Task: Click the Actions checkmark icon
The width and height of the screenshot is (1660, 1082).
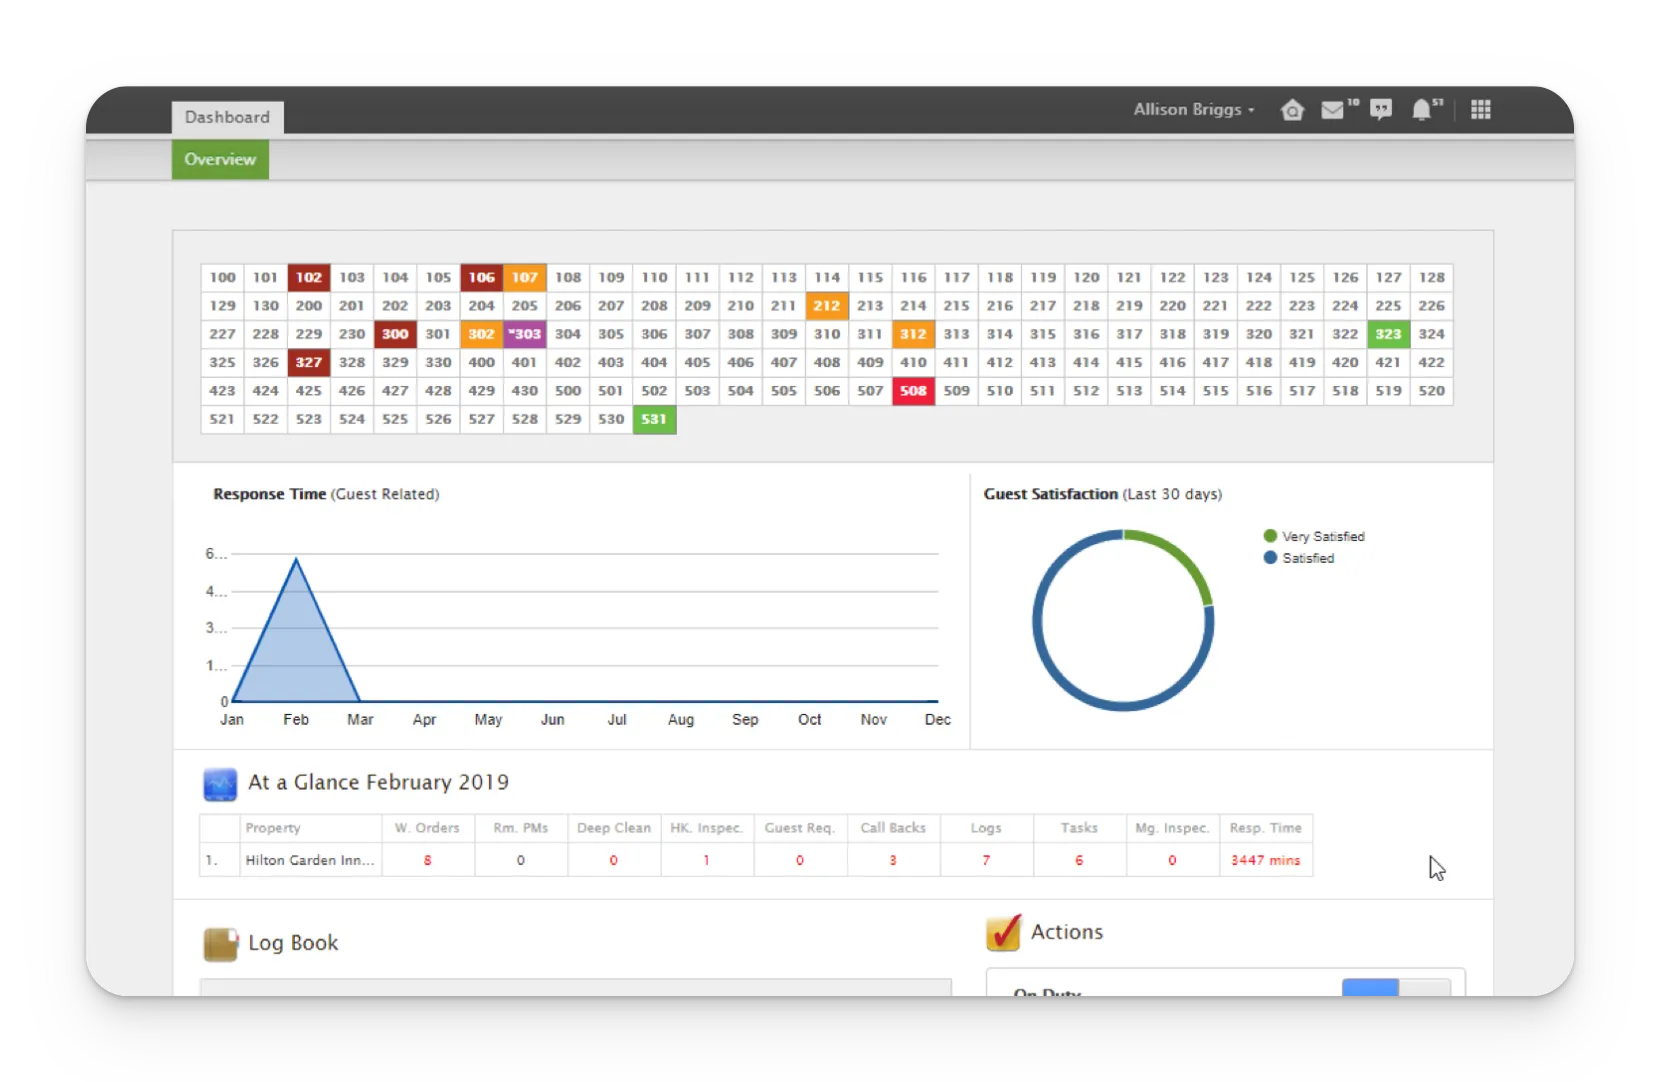Action: click(x=1004, y=932)
